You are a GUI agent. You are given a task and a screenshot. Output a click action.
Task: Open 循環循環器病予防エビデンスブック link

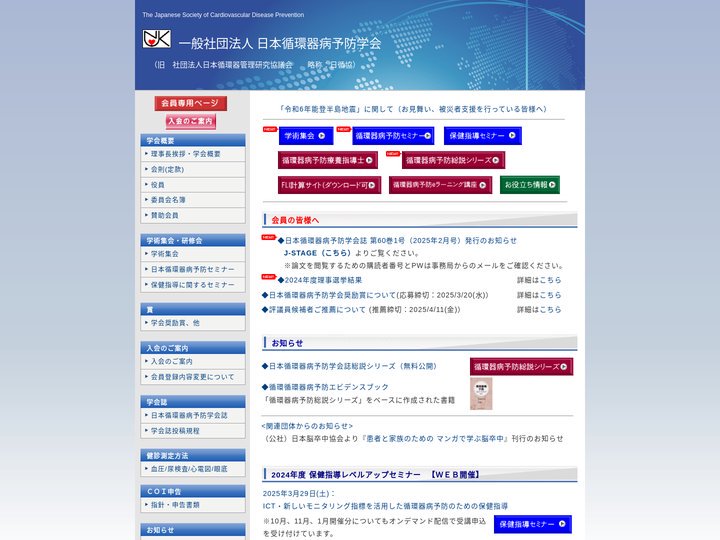click(x=325, y=387)
